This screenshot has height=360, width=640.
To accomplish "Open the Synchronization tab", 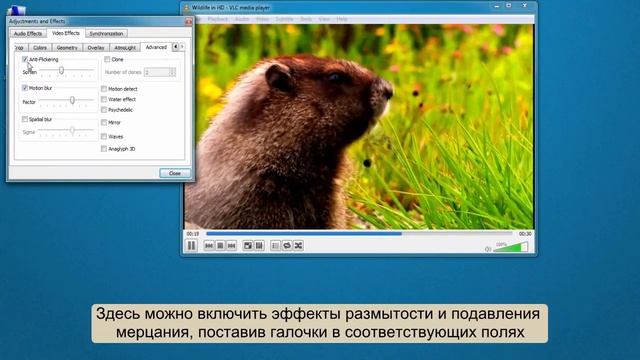I will pyautogui.click(x=107, y=33).
